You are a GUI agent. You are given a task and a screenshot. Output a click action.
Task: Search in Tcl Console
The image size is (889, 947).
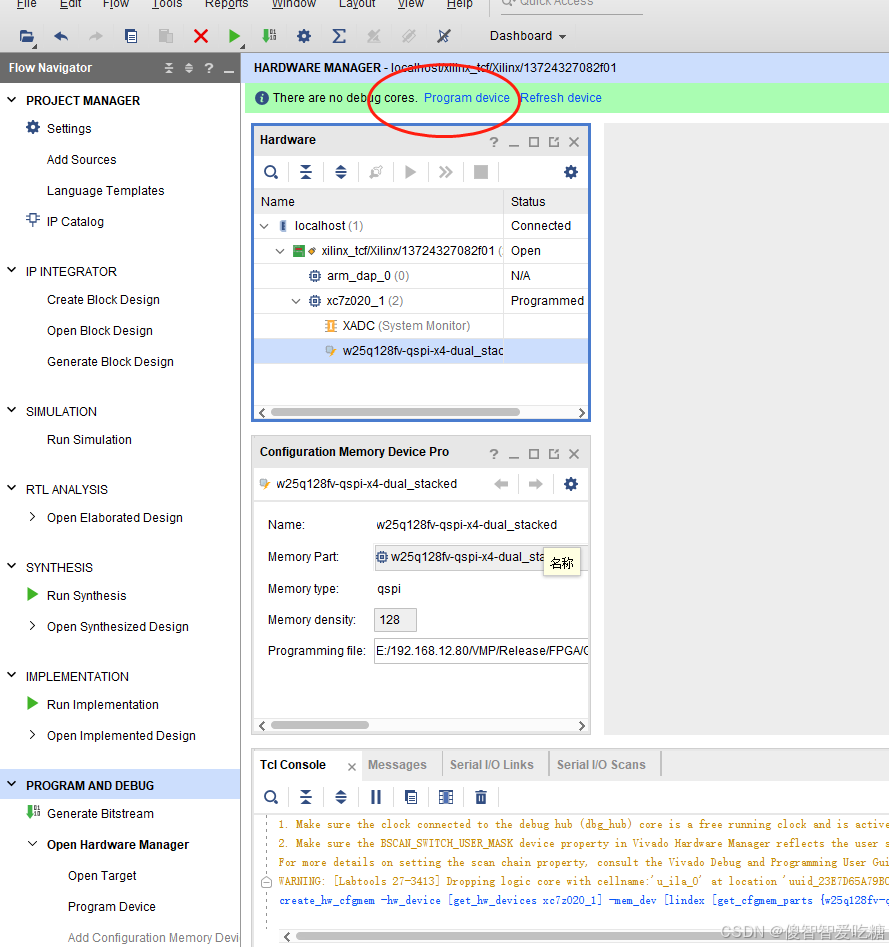[x=271, y=798]
